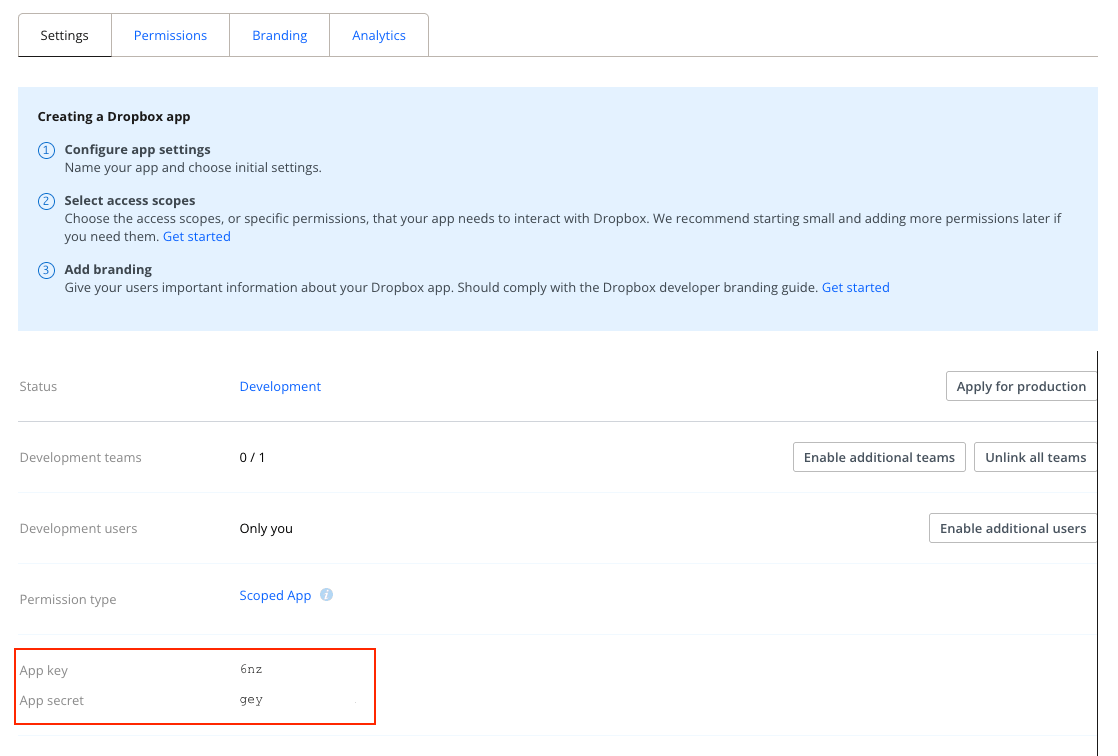Click the Development status link
This screenshot has height=756, width=1118.
click(x=280, y=386)
